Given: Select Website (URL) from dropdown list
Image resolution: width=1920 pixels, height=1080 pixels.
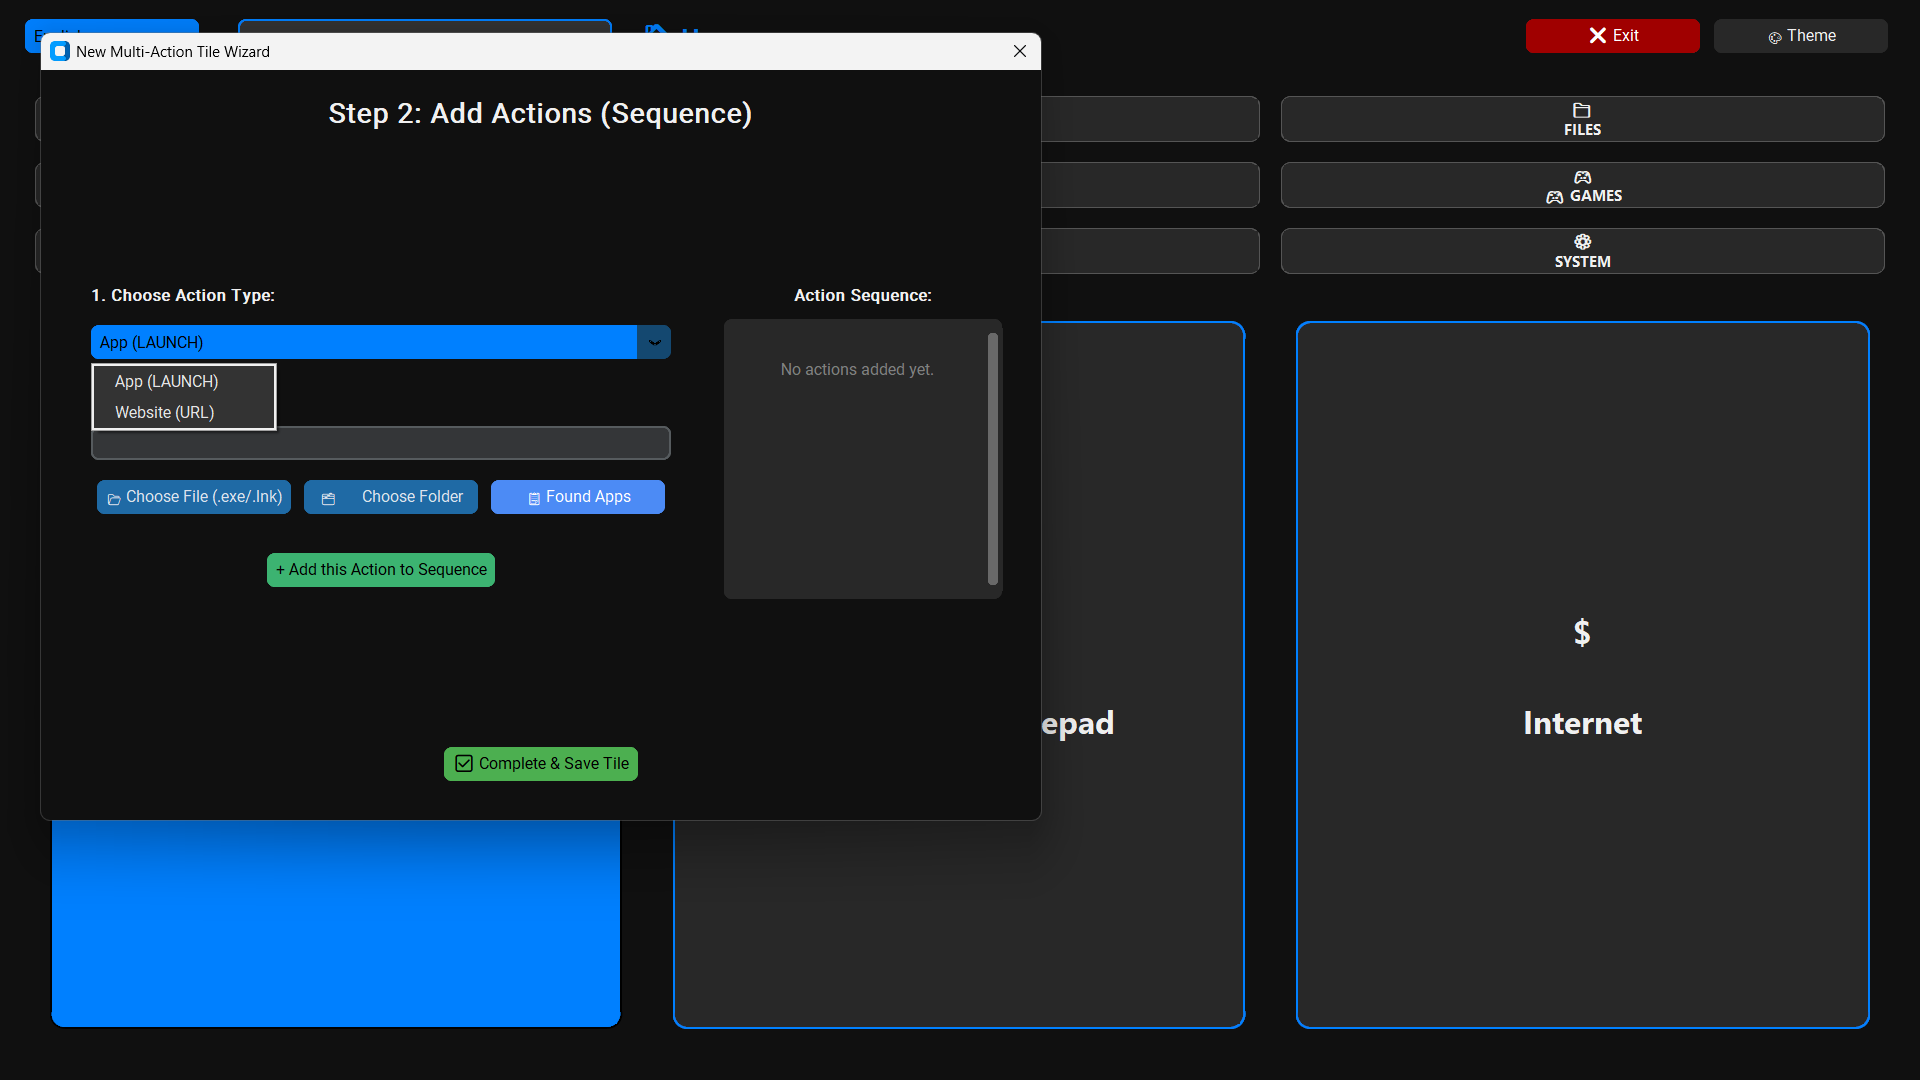Looking at the screenshot, I should tap(164, 413).
